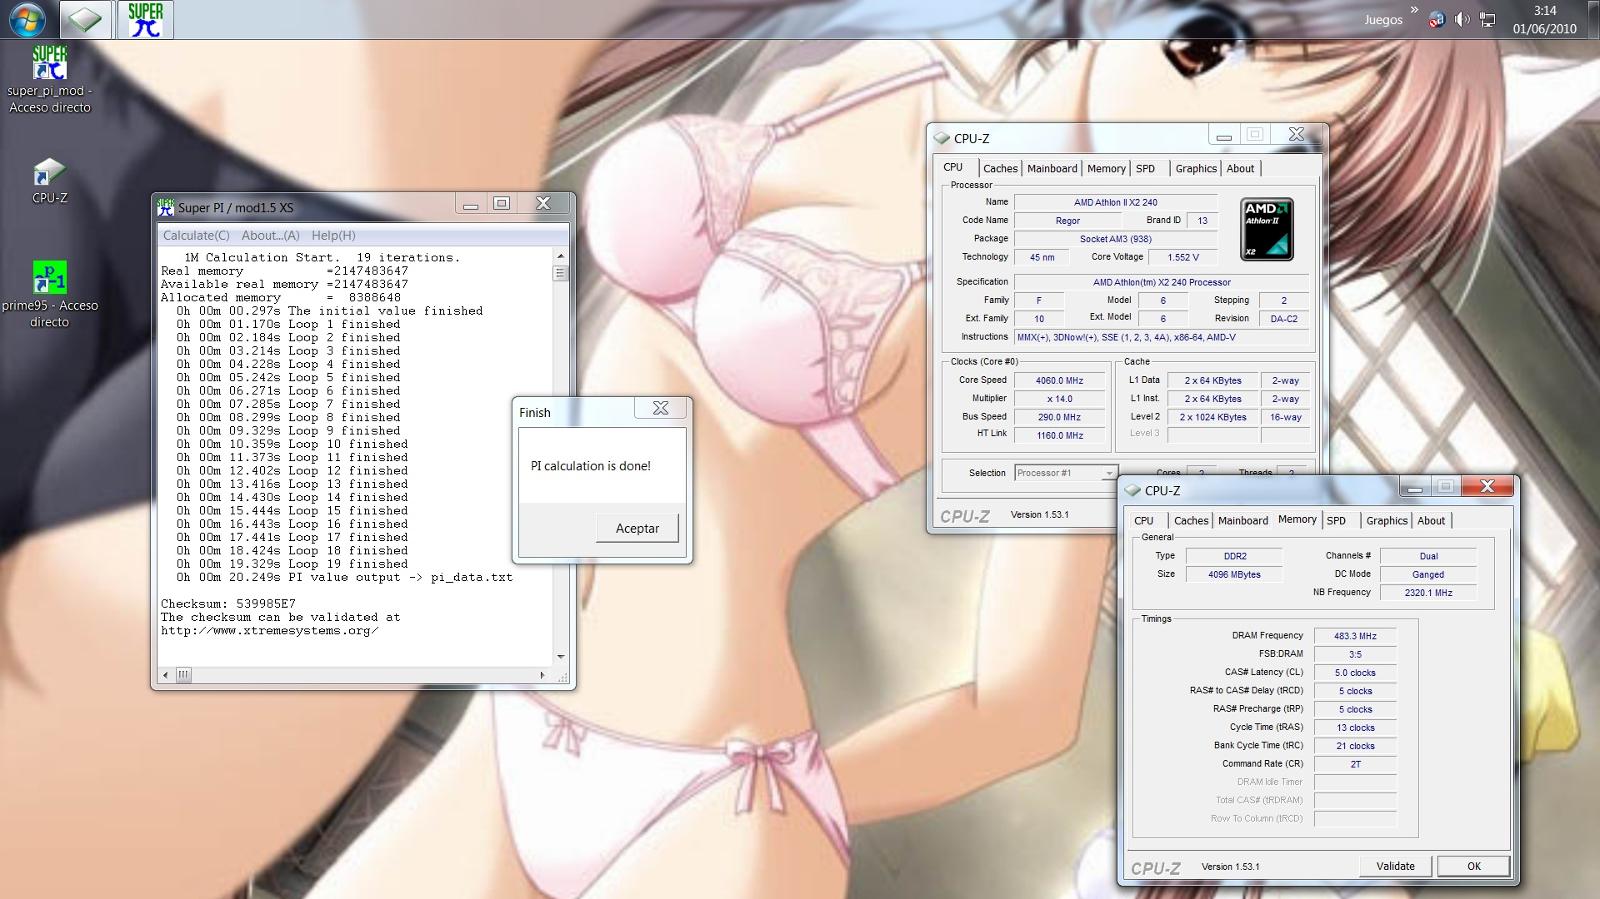1600x899 pixels.
Task: Click the Juegos toolbar label
Action: [1383, 20]
